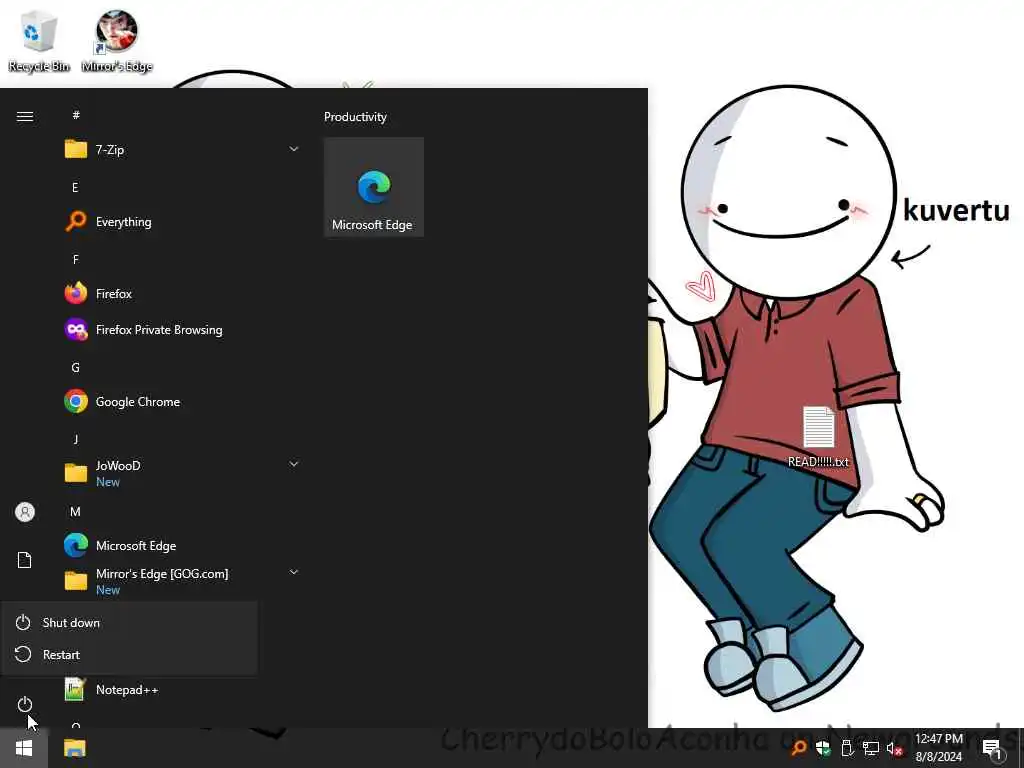Click the Microsoft Edge Productivity tile
1024x768 pixels.
(x=374, y=187)
